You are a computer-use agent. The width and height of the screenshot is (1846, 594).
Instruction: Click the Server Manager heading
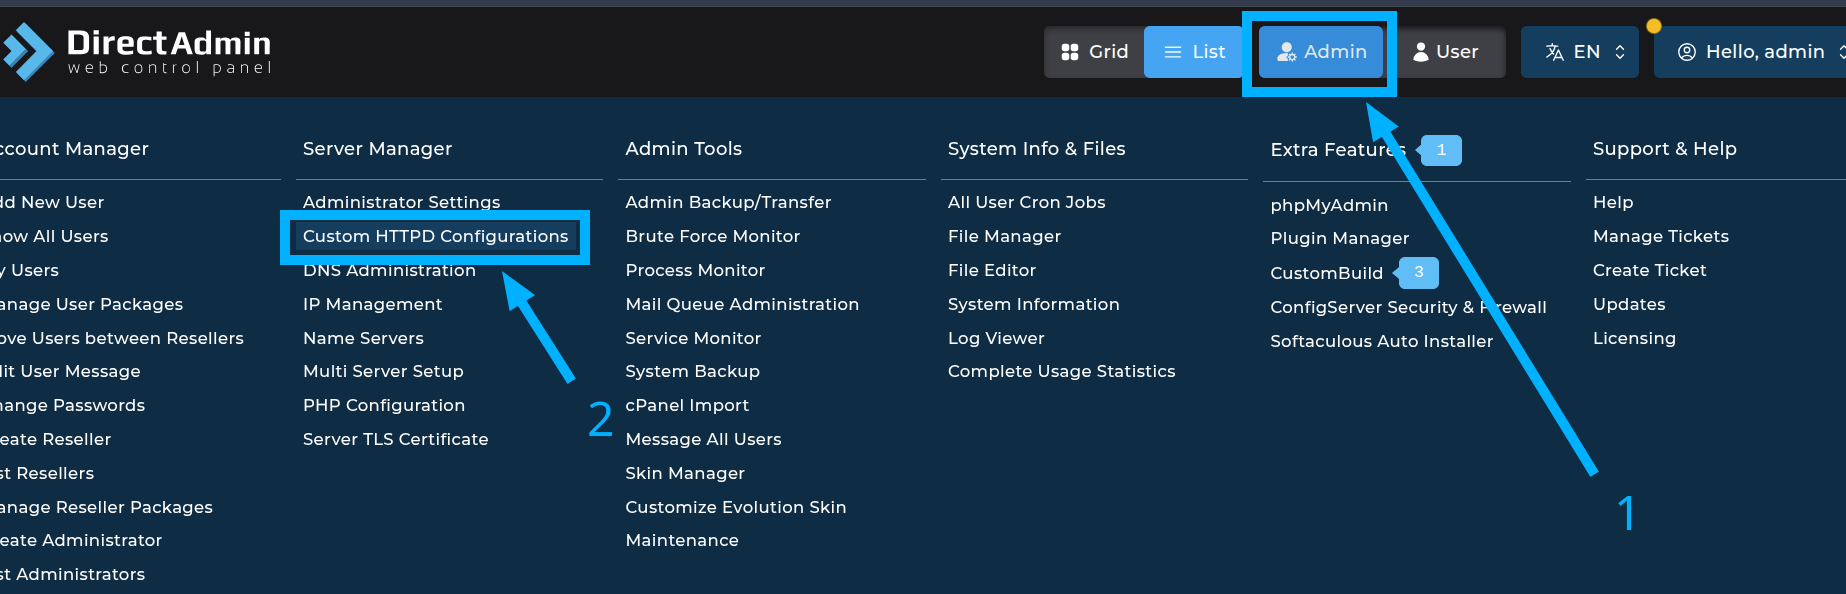coord(377,149)
